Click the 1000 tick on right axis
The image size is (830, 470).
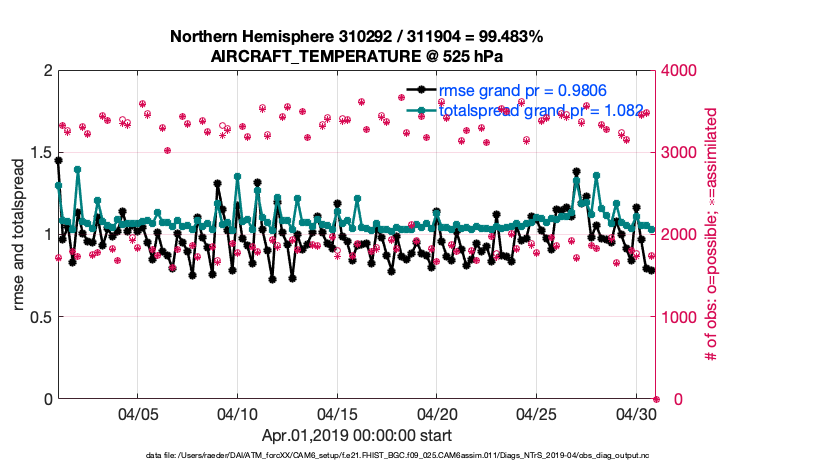pyautogui.click(x=681, y=317)
